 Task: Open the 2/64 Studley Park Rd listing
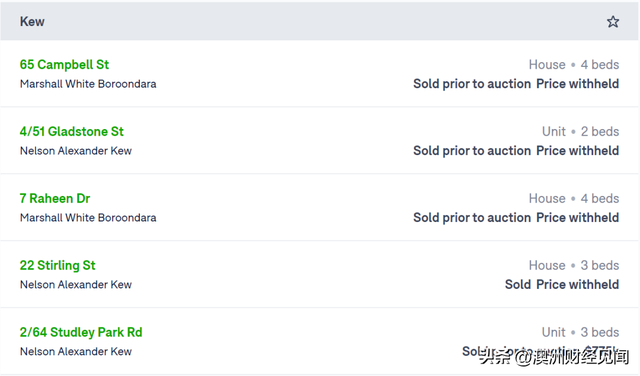81,332
